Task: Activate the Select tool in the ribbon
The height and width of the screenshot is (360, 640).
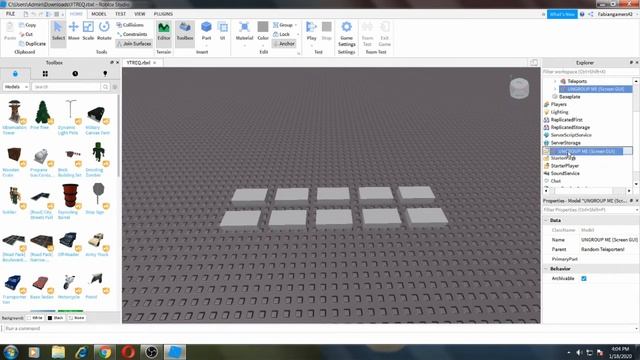Action: pyautogui.click(x=58, y=31)
